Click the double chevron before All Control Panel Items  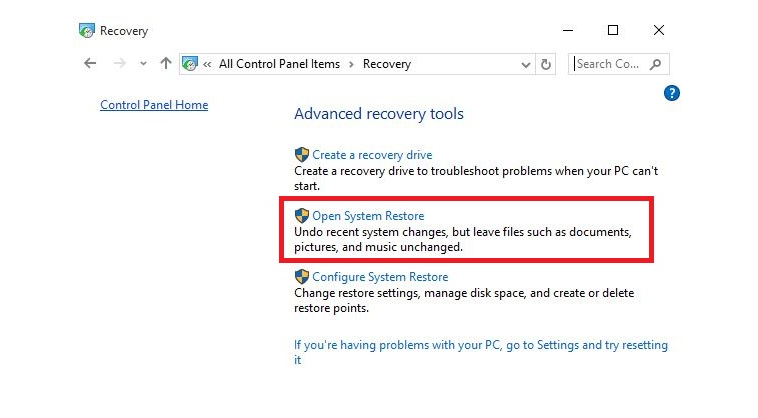pos(207,64)
